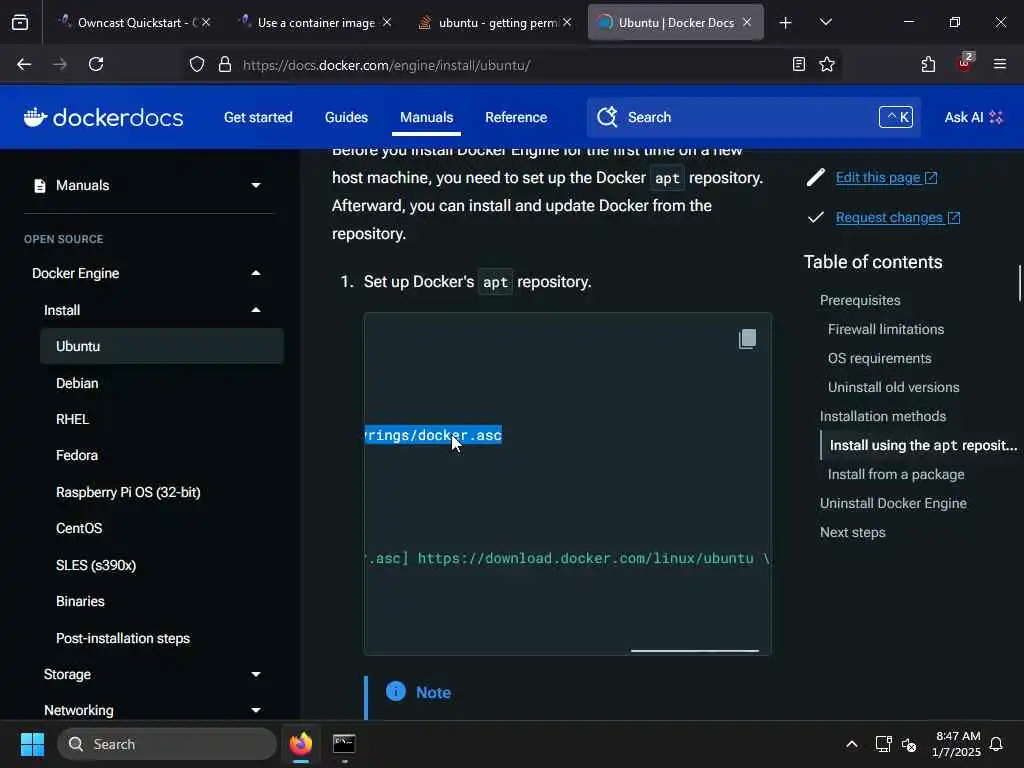The image size is (1024, 768).
Task: Expand the Storage section arrow
Action: [x=256, y=674]
